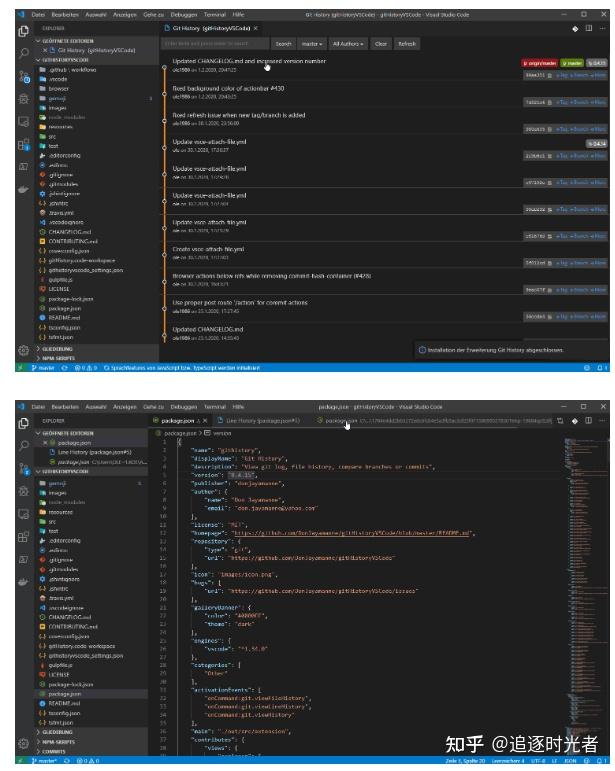
Task: Close Git History editor tab in top window
Action: click(x=256, y=29)
